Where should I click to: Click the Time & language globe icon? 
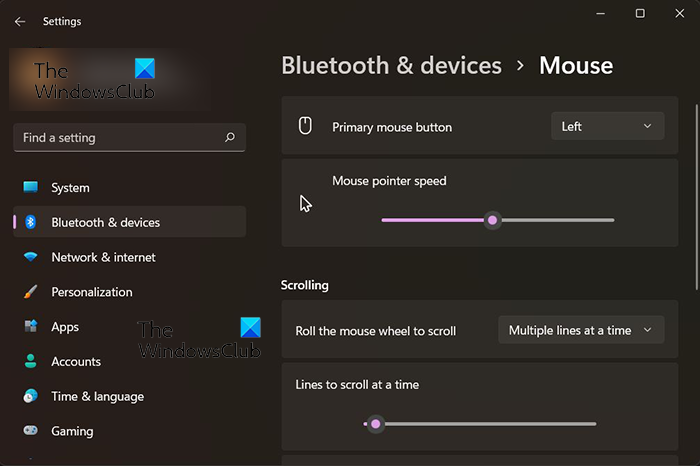[31, 397]
